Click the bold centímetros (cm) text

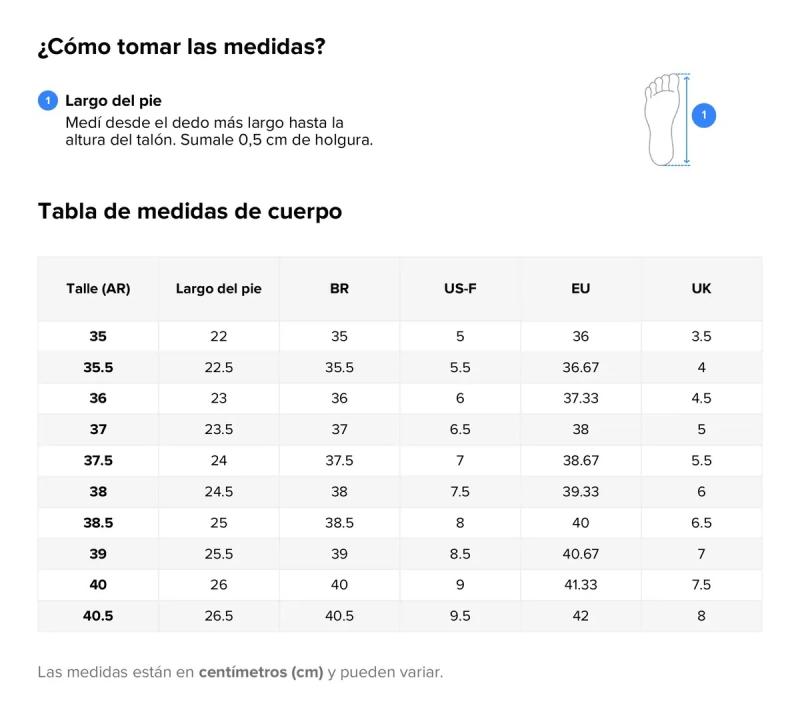pos(261,672)
